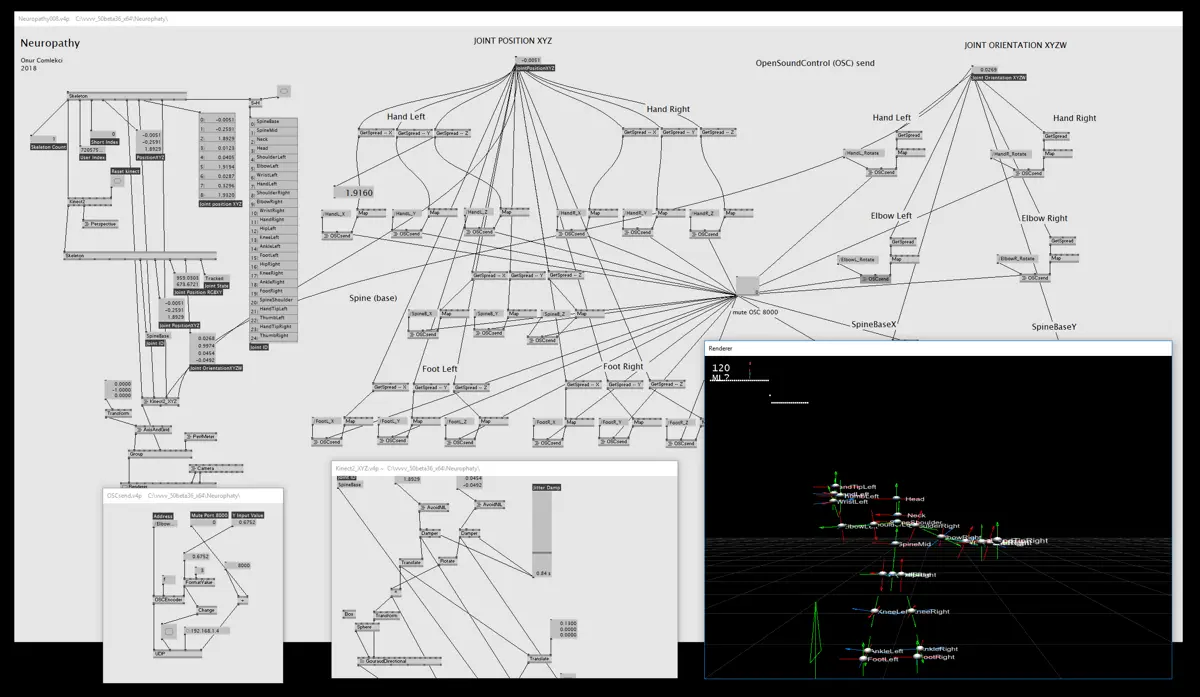Select the Change node in OSCsend window
This screenshot has height=697, width=1200.
(206, 610)
